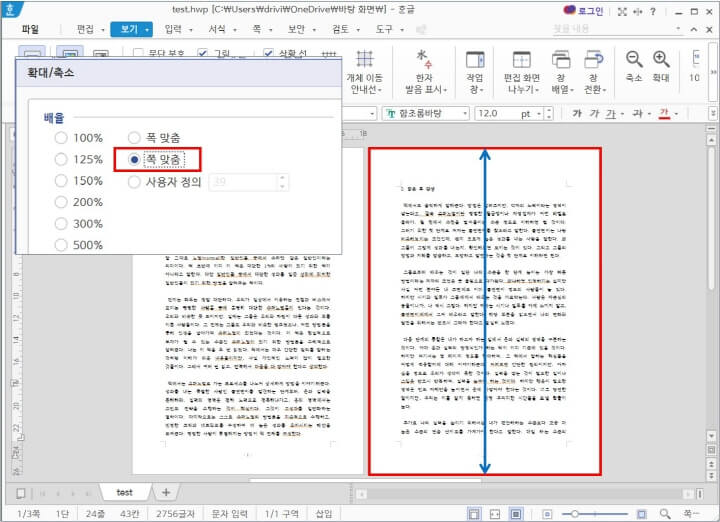Adjust the status bar zoom slider handle

click(x=575, y=514)
